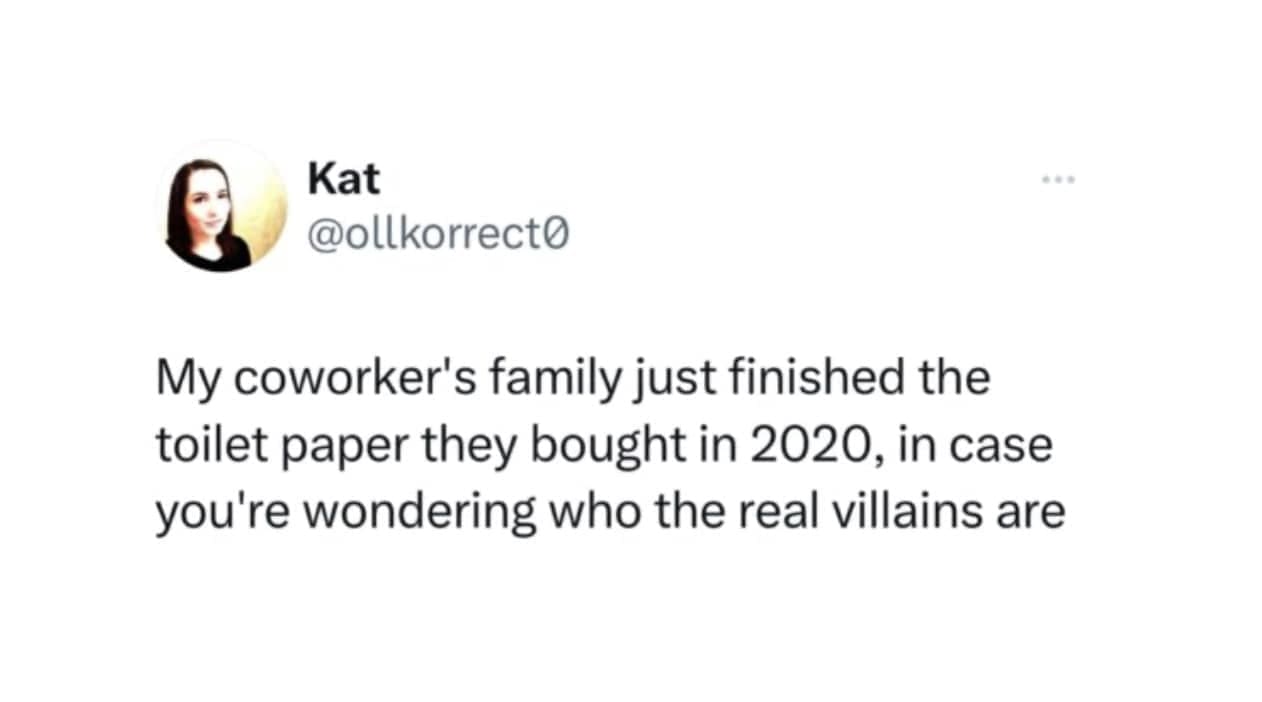Click the word "toilet" in the tweet
Viewport: 1262px width, 702px height.
click(x=194, y=445)
